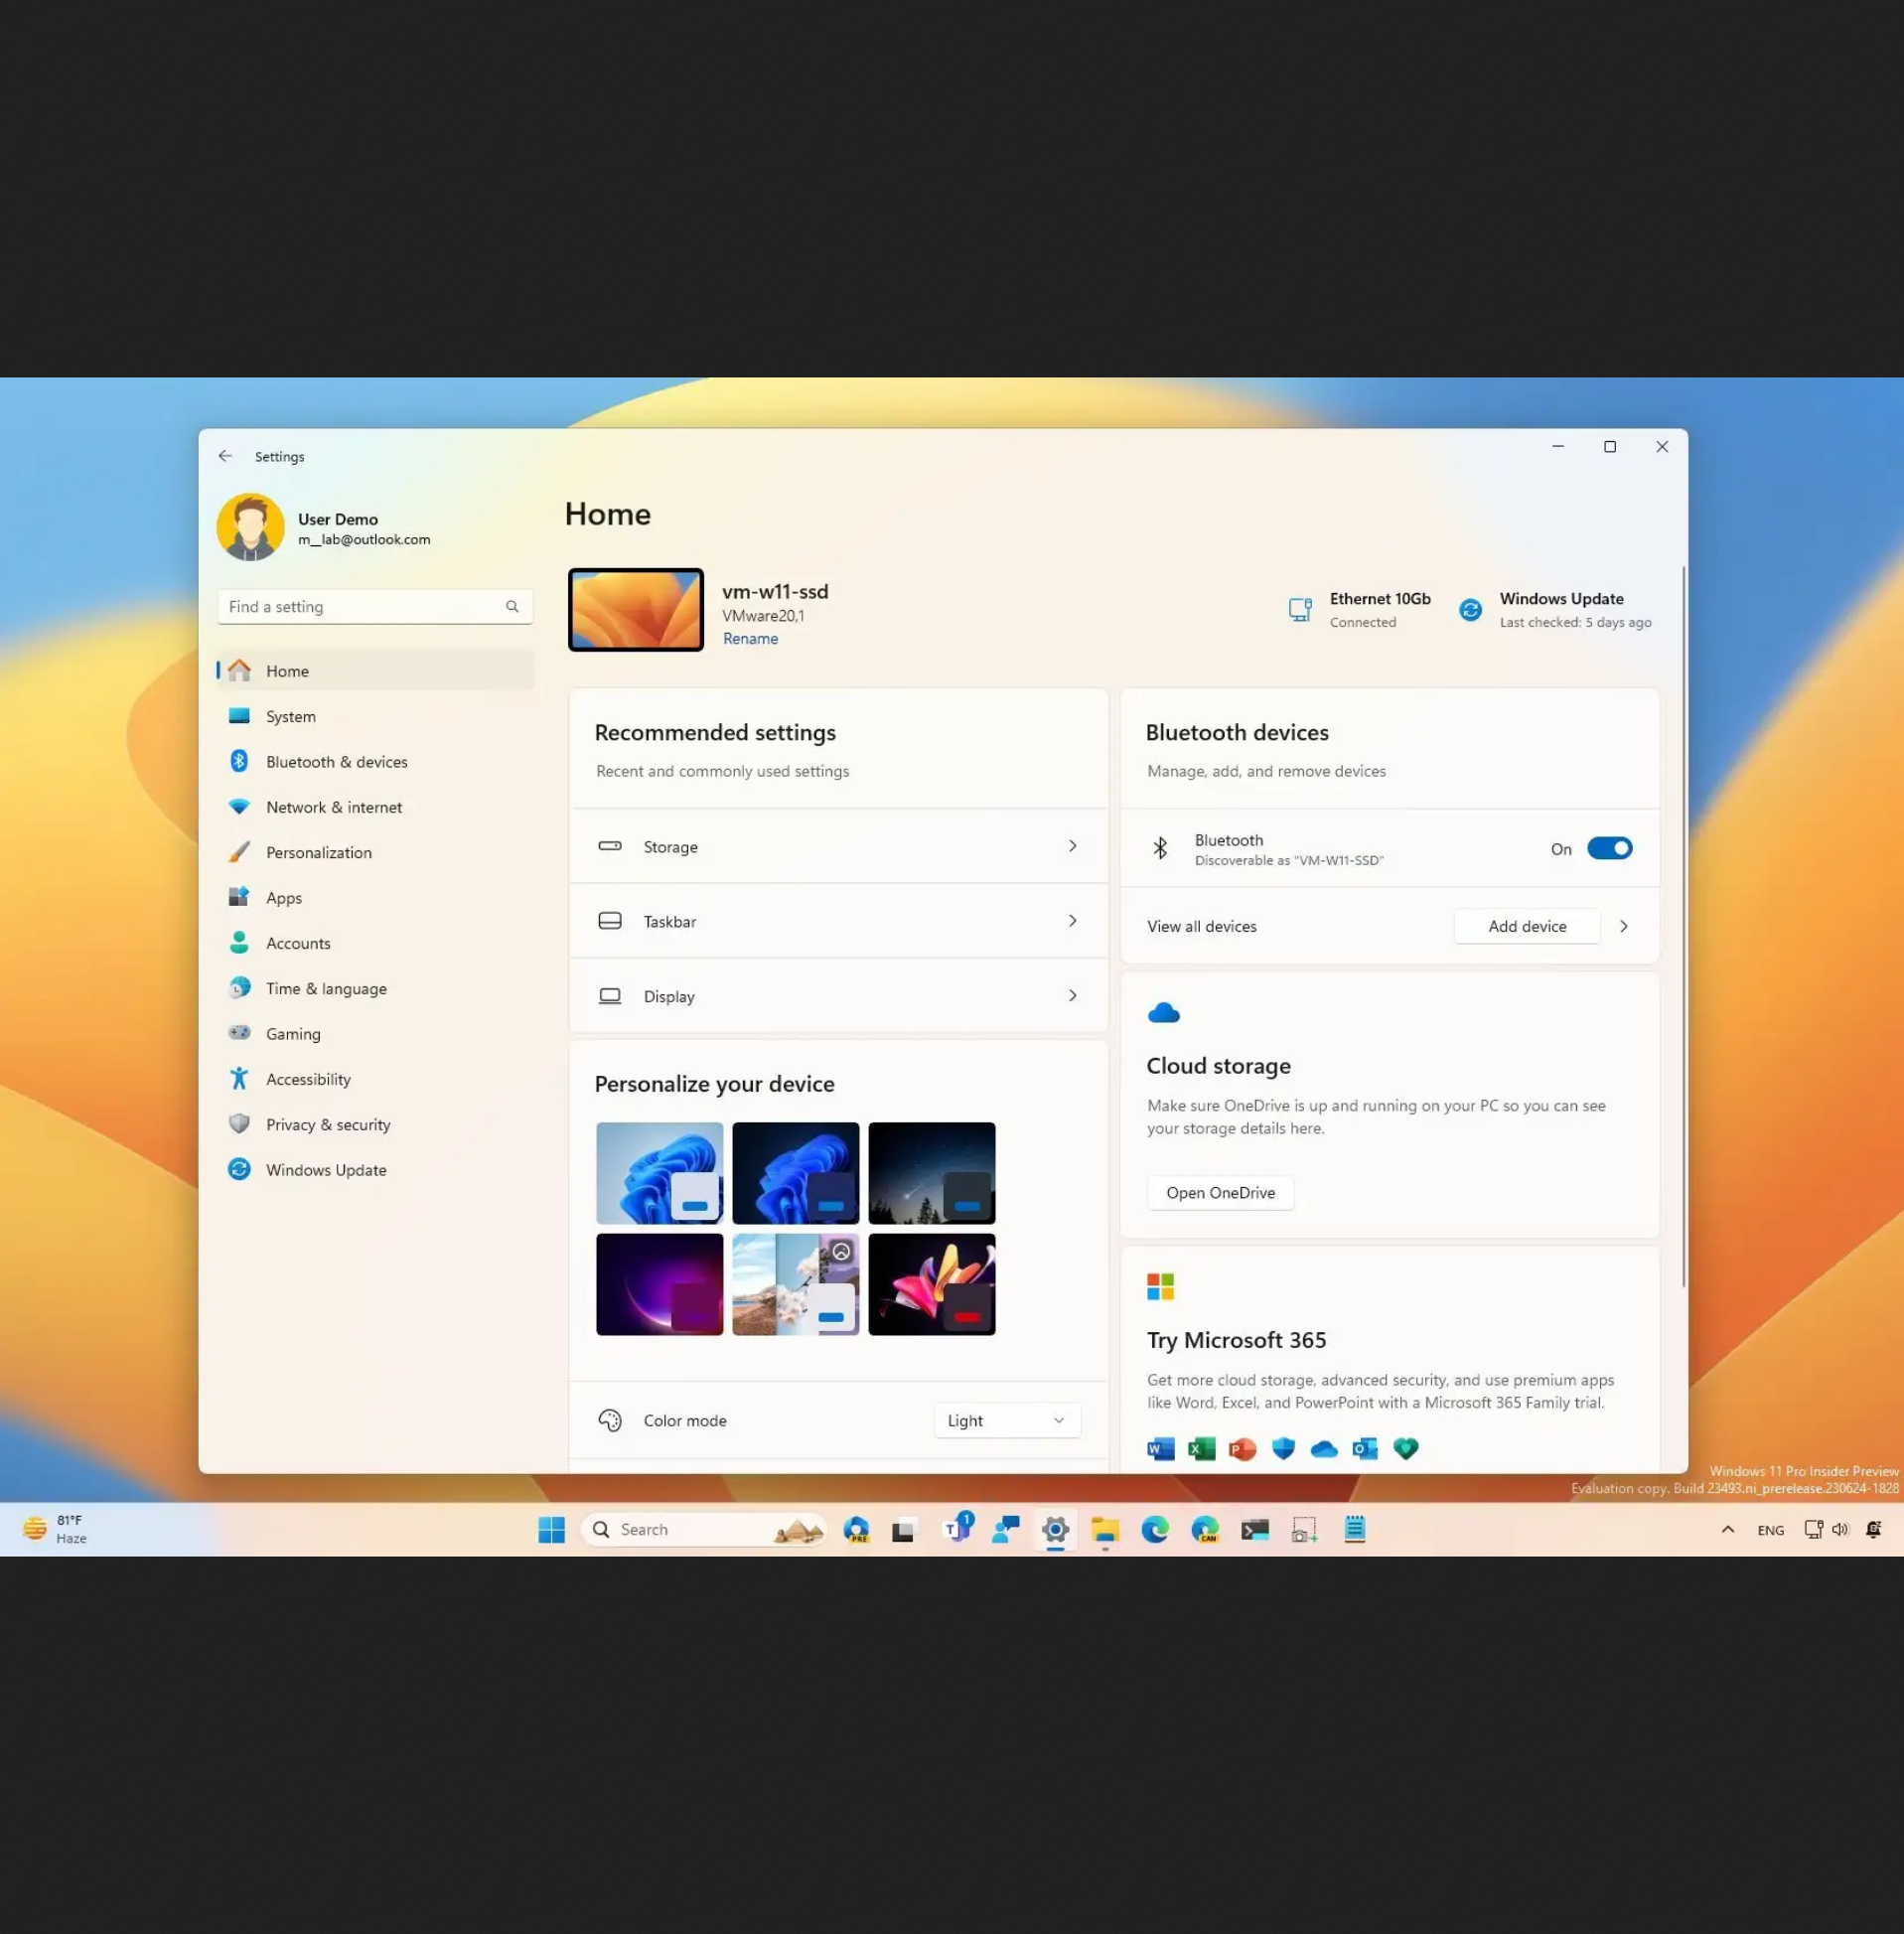Viewport: 1904px width, 1934px height.
Task: Click the taskbar Search box
Action: (x=704, y=1529)
